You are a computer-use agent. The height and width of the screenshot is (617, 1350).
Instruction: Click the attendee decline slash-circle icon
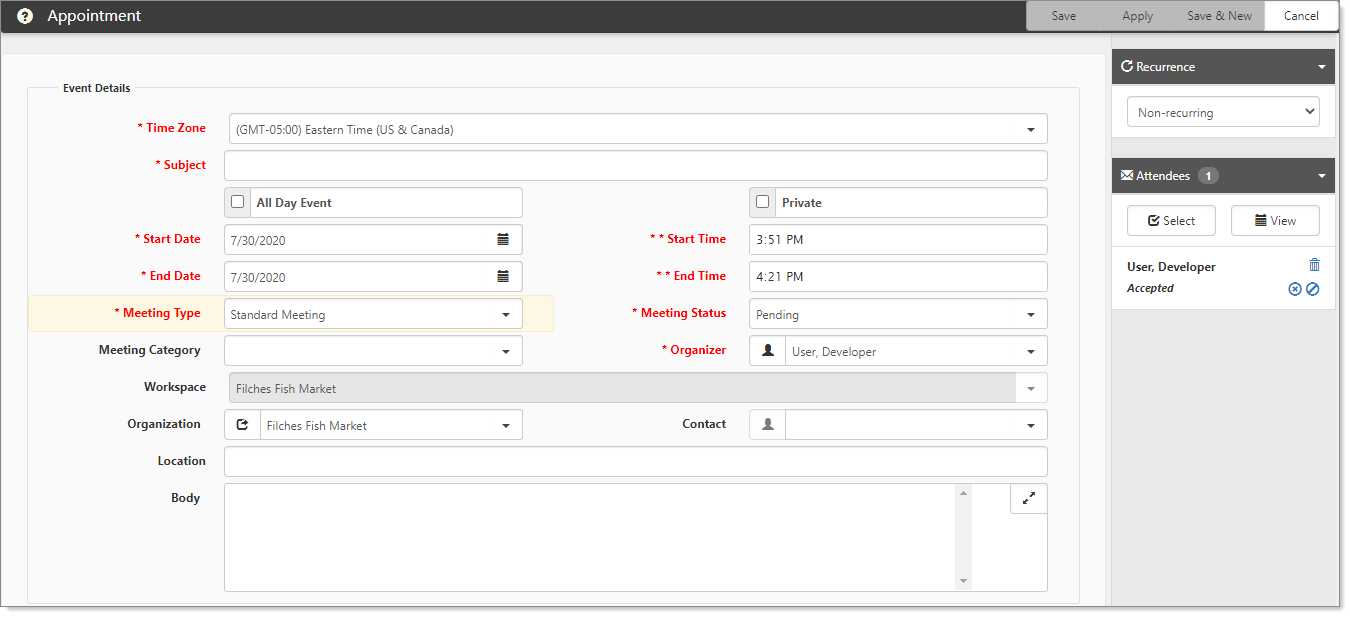1313,289
